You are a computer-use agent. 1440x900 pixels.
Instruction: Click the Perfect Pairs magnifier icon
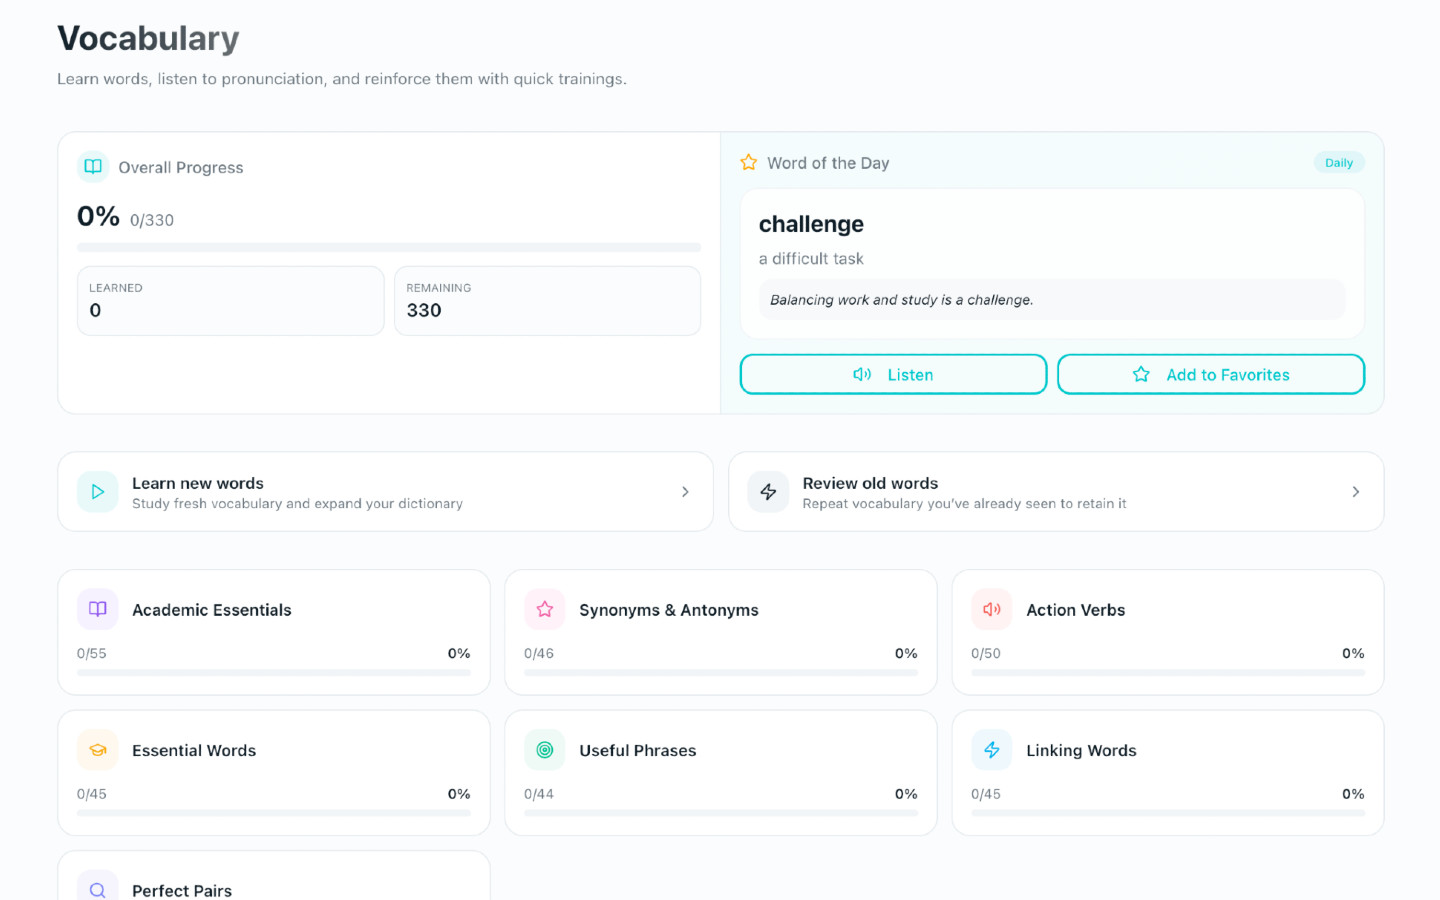[x=98, y=889]
